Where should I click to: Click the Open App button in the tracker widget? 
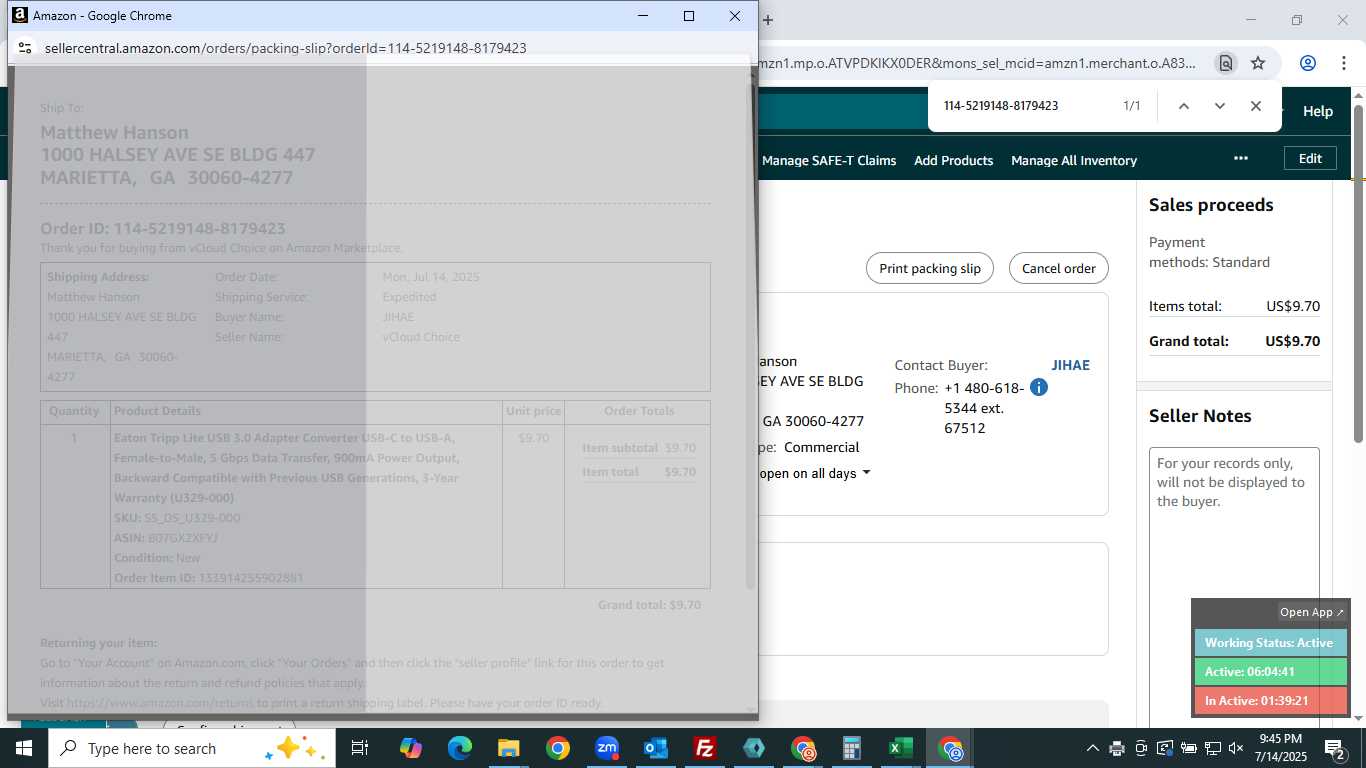click(1312, 612)
